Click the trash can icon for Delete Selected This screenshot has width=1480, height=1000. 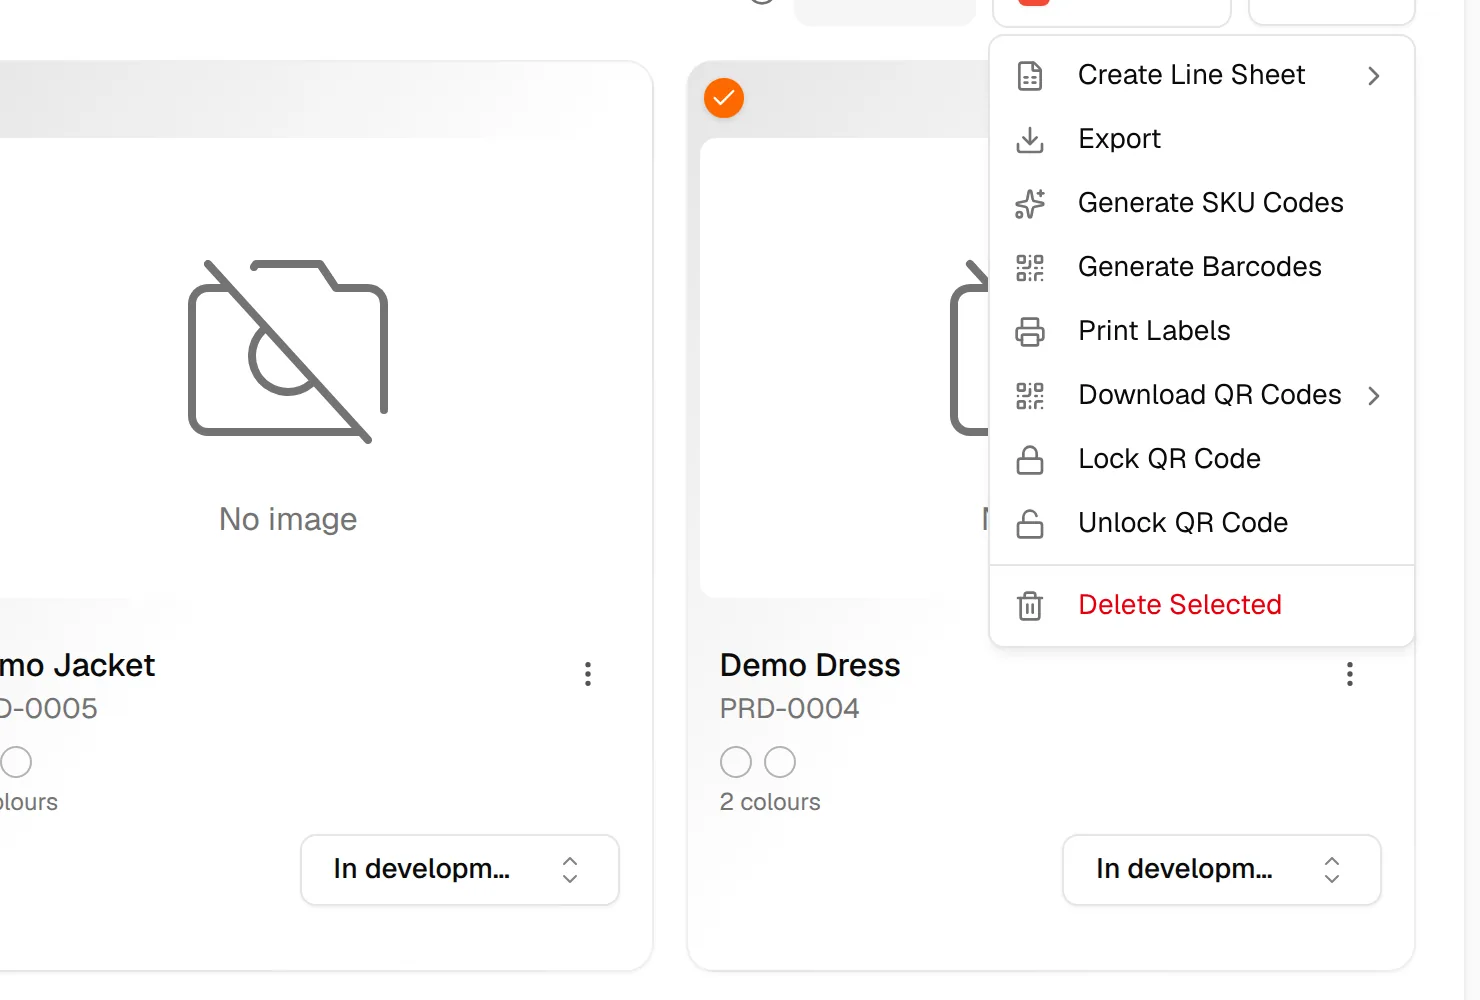(x=1029, y=606)
